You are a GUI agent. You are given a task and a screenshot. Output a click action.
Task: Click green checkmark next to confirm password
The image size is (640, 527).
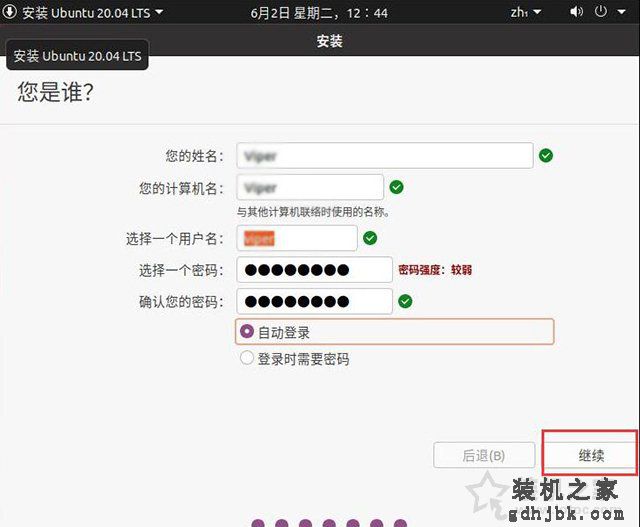(405, 301)
